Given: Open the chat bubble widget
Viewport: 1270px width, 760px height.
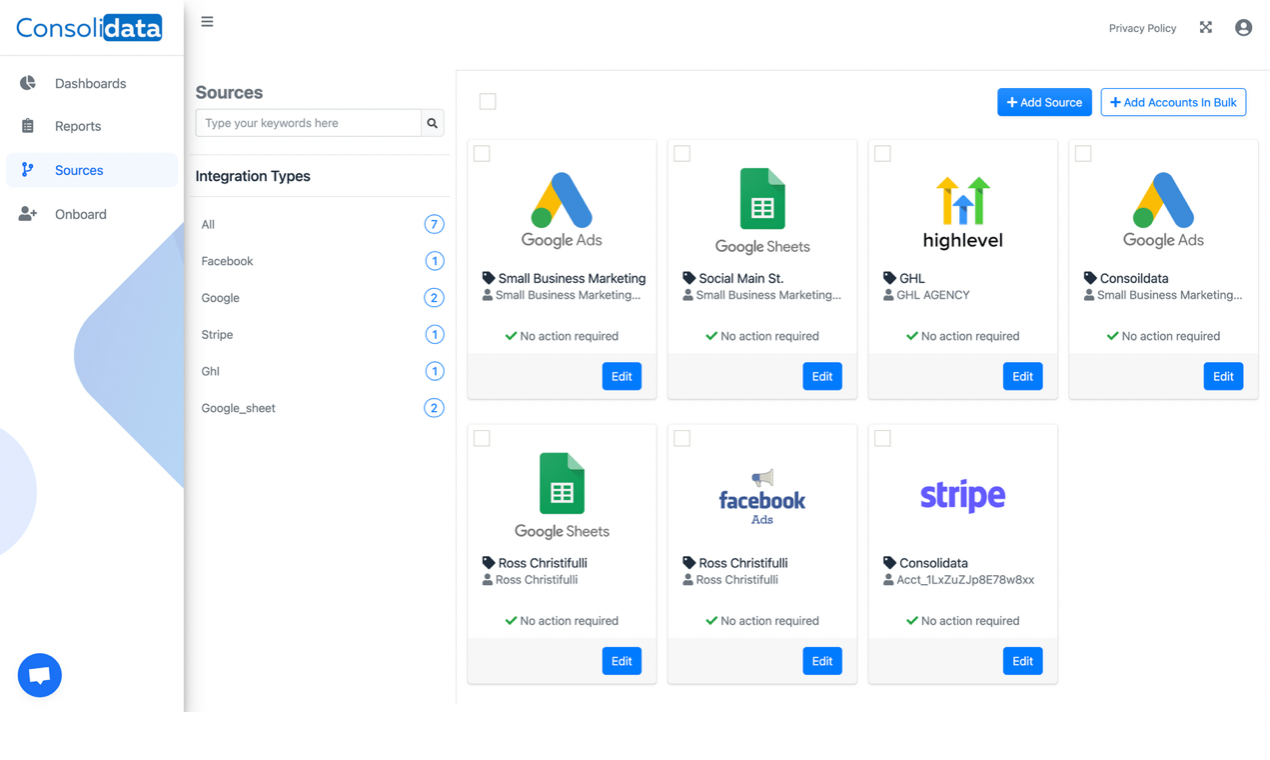Looking at the screenshot, I should point(40,675).
